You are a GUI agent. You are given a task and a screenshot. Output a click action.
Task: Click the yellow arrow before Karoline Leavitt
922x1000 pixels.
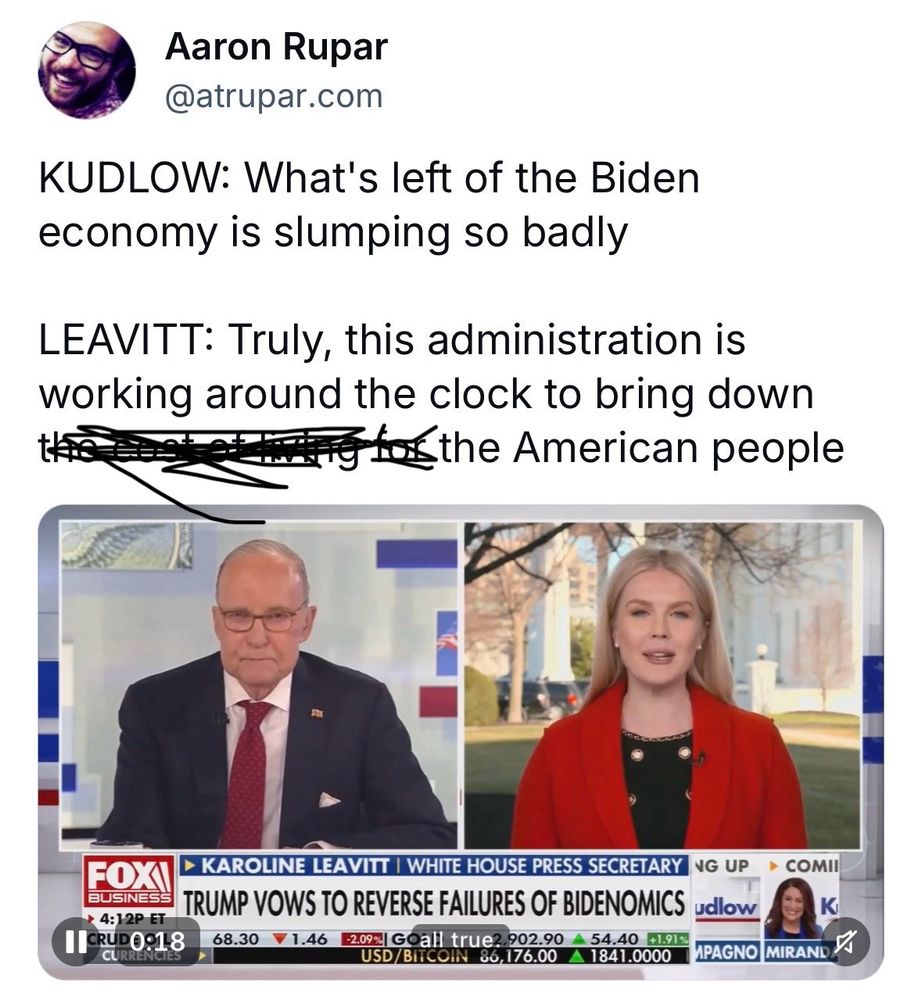(x=189, y=865)
